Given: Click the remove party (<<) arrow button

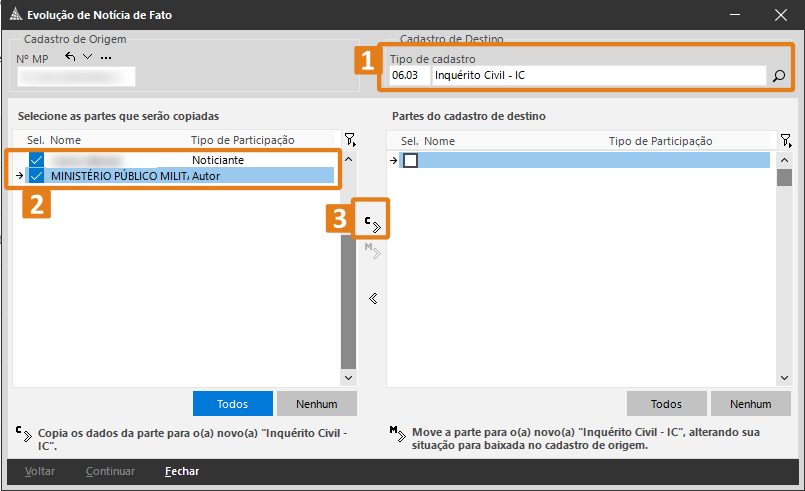Looking at the screenshot, I should (x=373, y=298).
